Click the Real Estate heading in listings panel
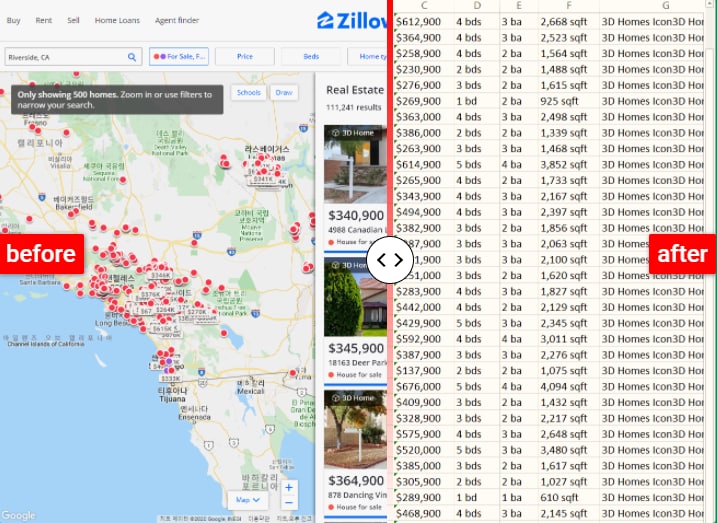 [x=355, y=90]
